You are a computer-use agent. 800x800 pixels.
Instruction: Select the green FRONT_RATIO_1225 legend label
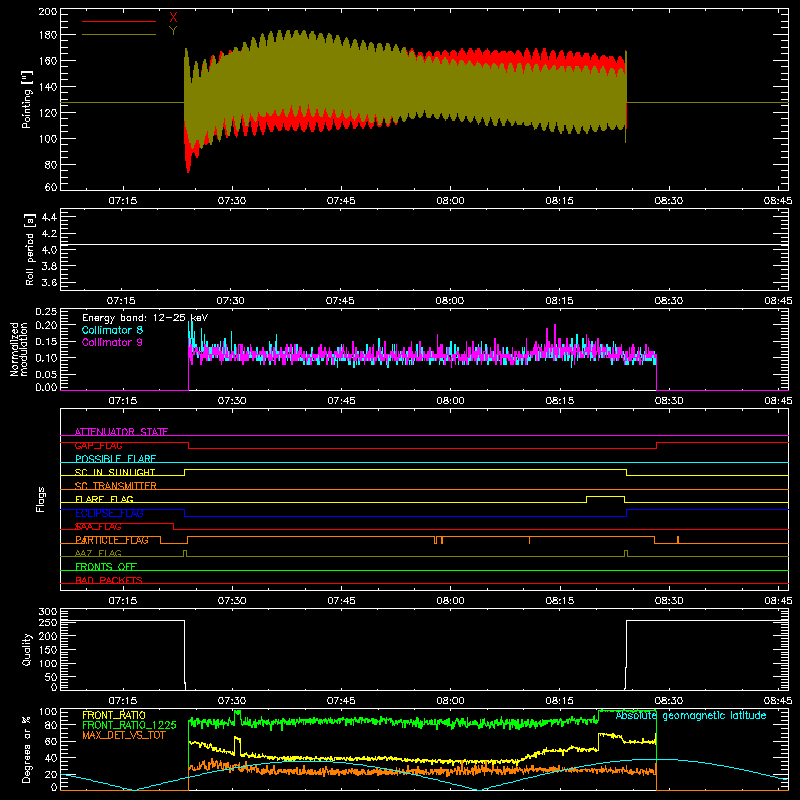click(x=129, y=725)
